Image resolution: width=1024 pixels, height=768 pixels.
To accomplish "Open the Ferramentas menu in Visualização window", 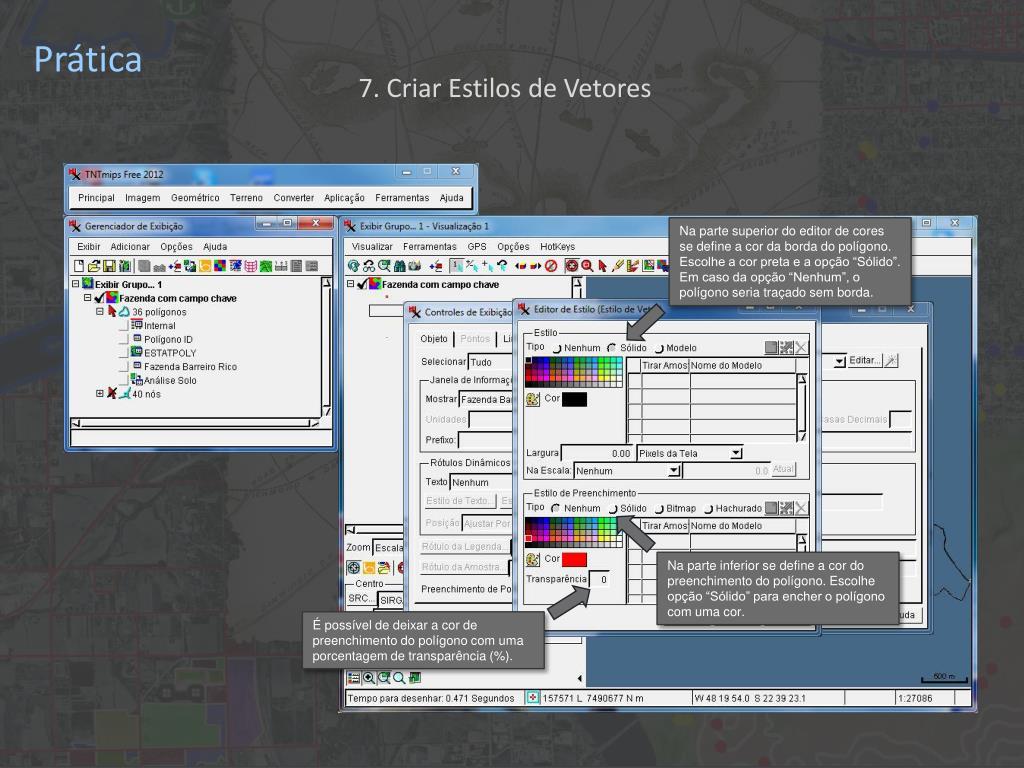I will pyautogui.click(x=430, y=247).
